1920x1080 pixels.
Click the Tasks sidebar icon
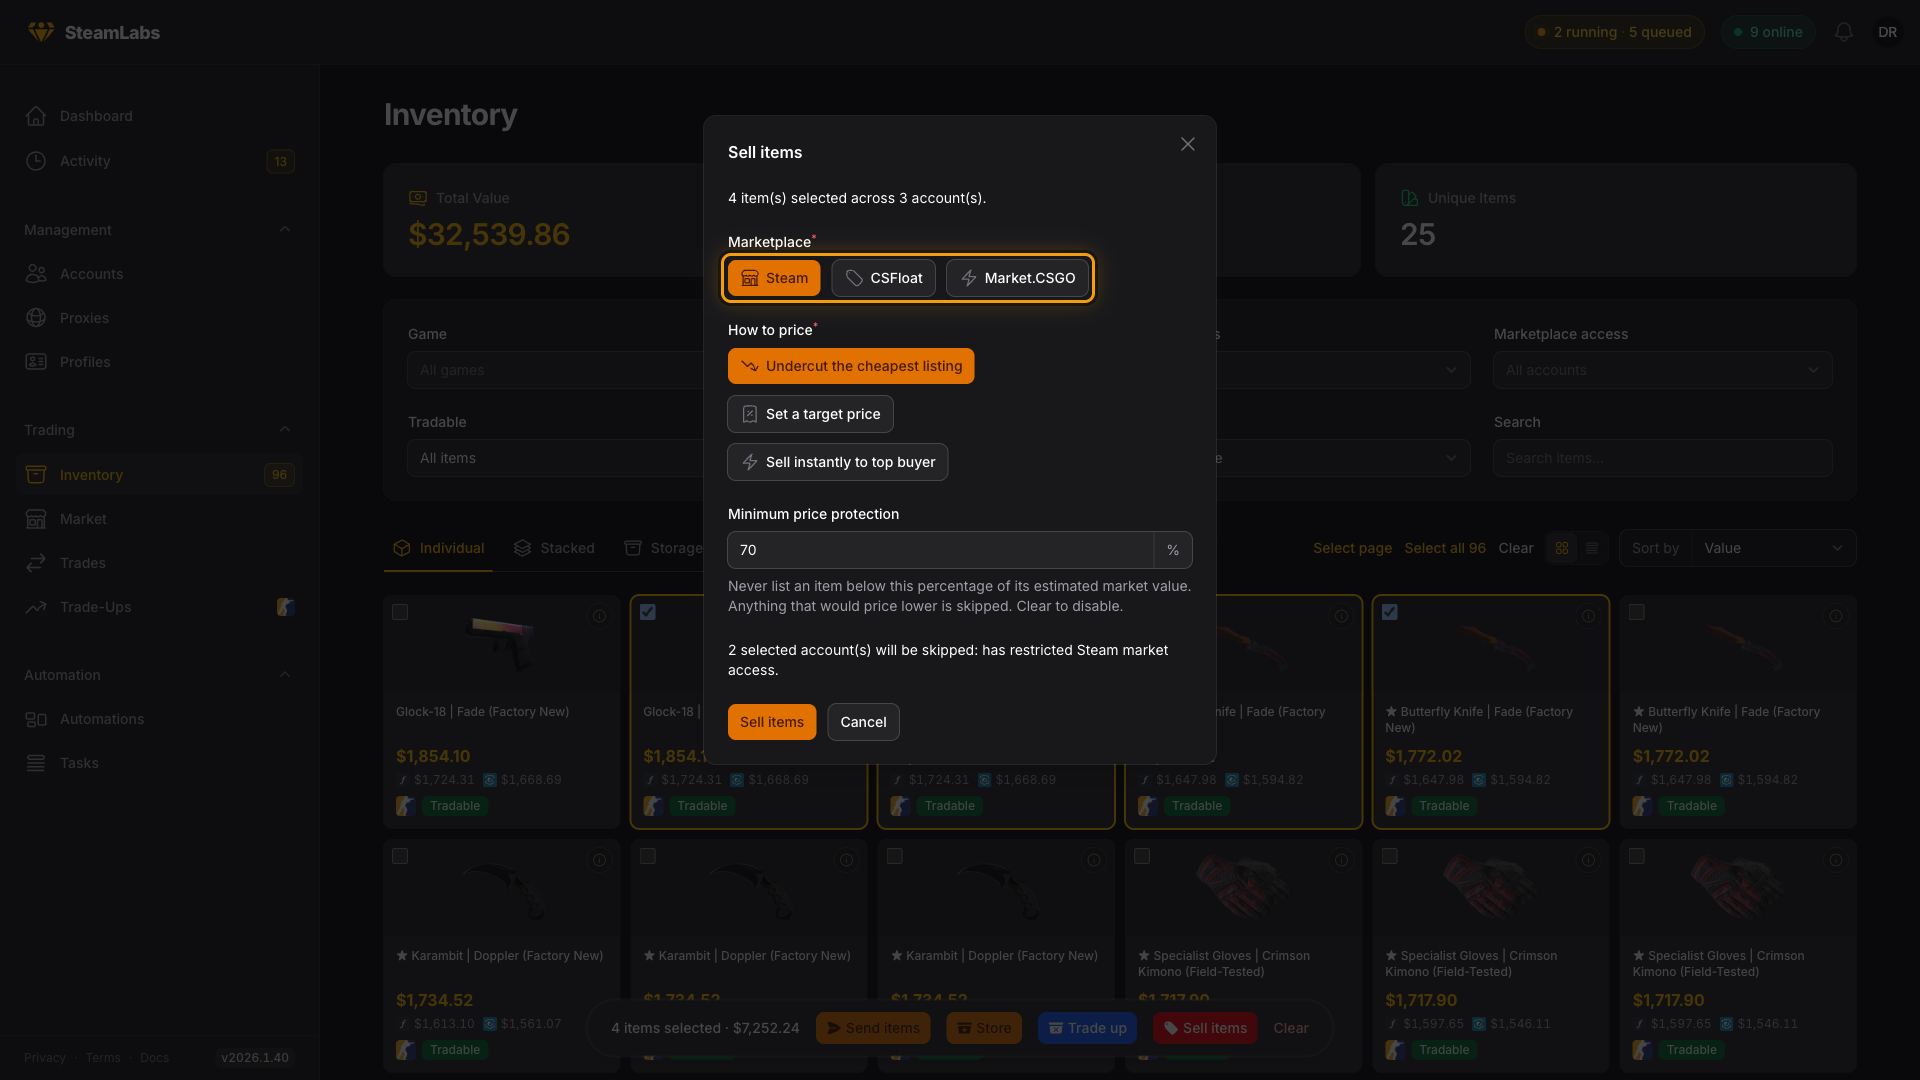pyautogui.click(x=36, y=763)
